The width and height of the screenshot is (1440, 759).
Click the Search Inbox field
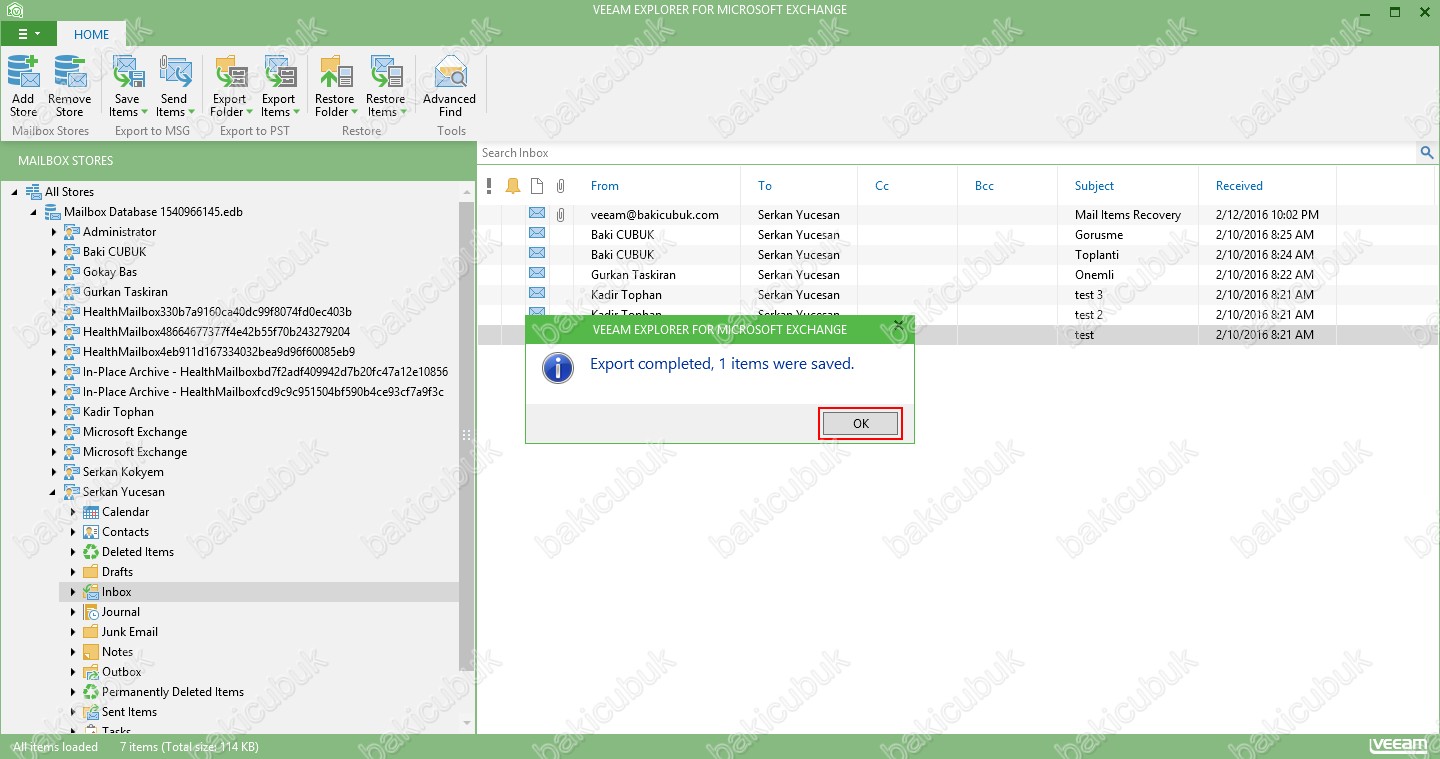pyautogui.click(x=947, y=153)
